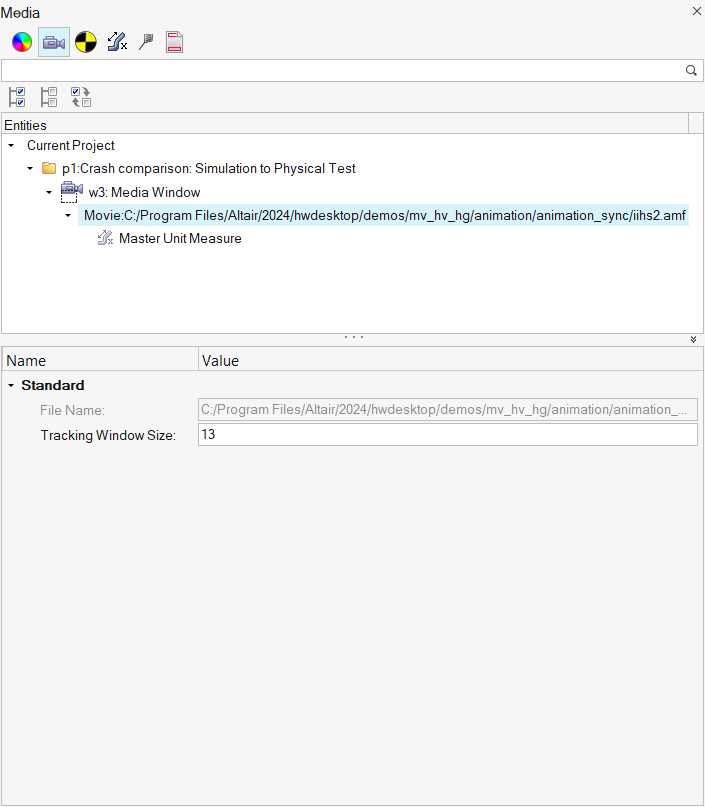Collapse the p1 Crash comparison folder

(30, 169)
